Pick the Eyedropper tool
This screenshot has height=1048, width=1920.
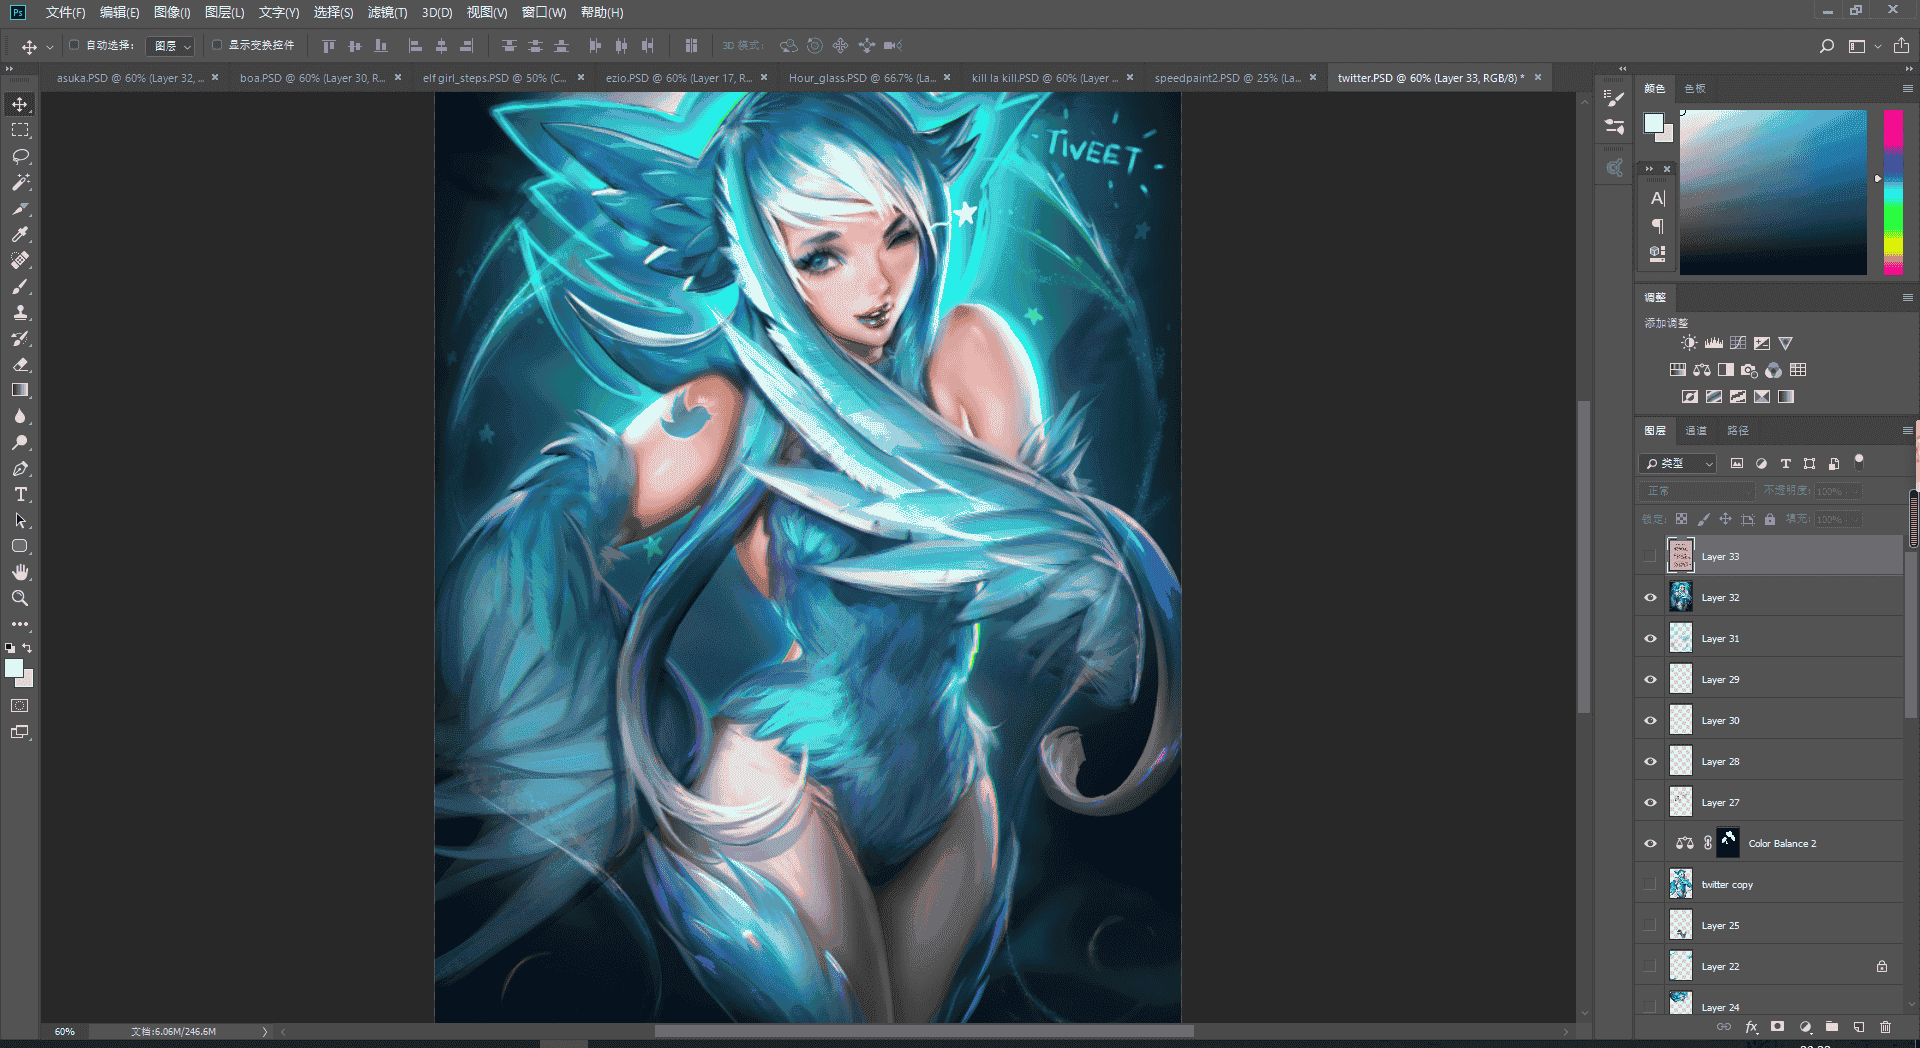point(20,234)
